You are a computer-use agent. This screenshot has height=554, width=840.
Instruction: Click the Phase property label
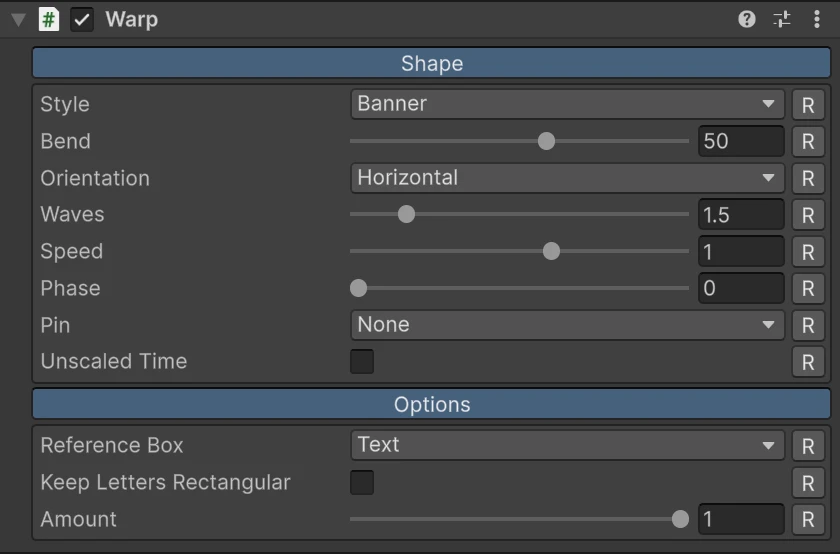pyautogui.click(x=70, y=288)
